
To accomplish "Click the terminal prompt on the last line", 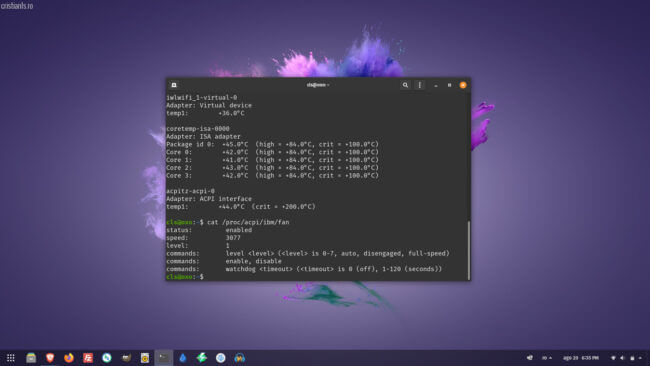I will (x=185, y=277).
